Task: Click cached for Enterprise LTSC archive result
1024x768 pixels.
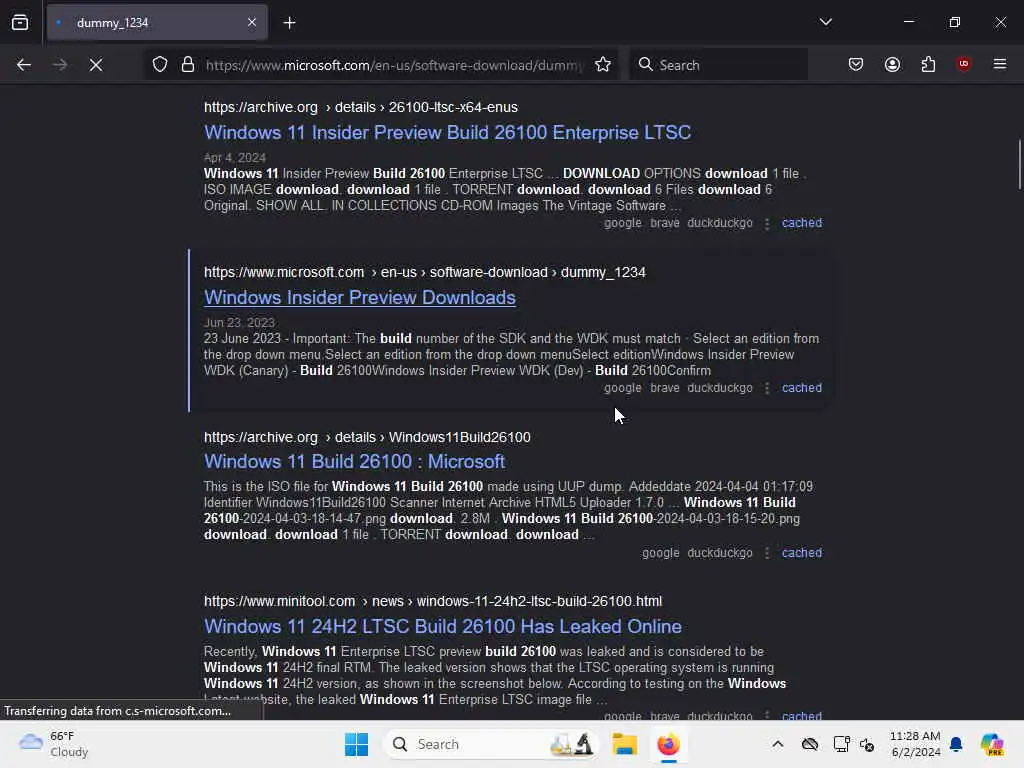Action: [x=802, y=223]
